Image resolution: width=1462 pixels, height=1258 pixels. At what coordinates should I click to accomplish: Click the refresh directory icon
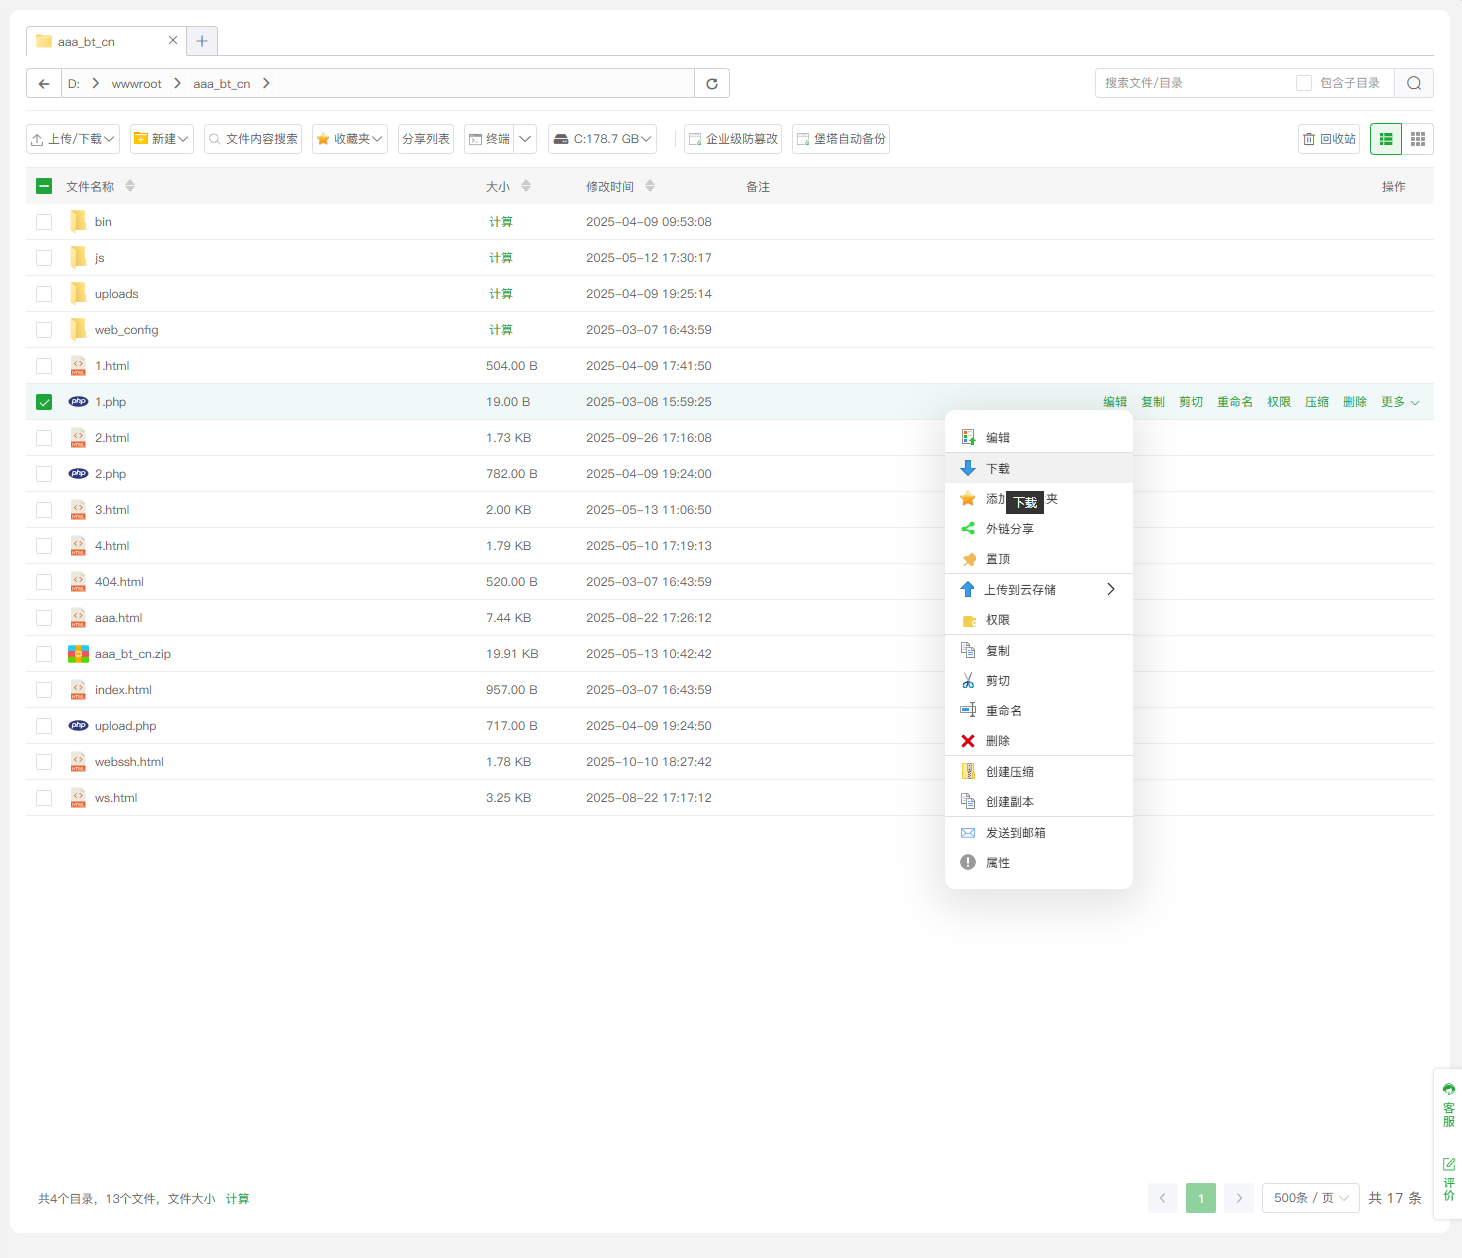pos(712,84)
